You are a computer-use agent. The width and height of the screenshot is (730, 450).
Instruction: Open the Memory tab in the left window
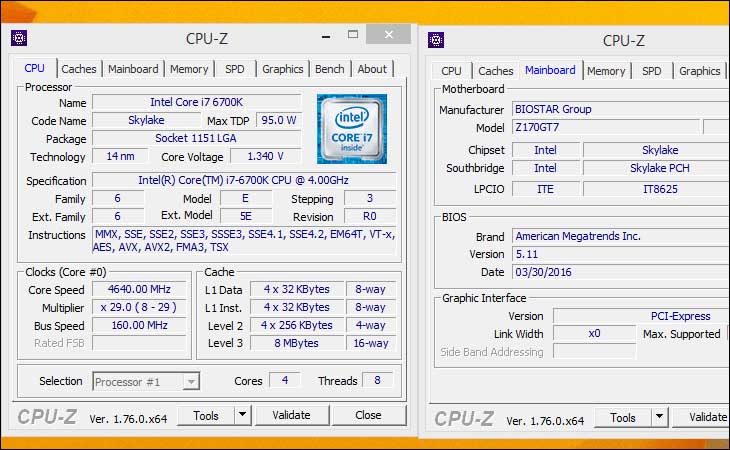pyautogui.click(x=189, y=69)
